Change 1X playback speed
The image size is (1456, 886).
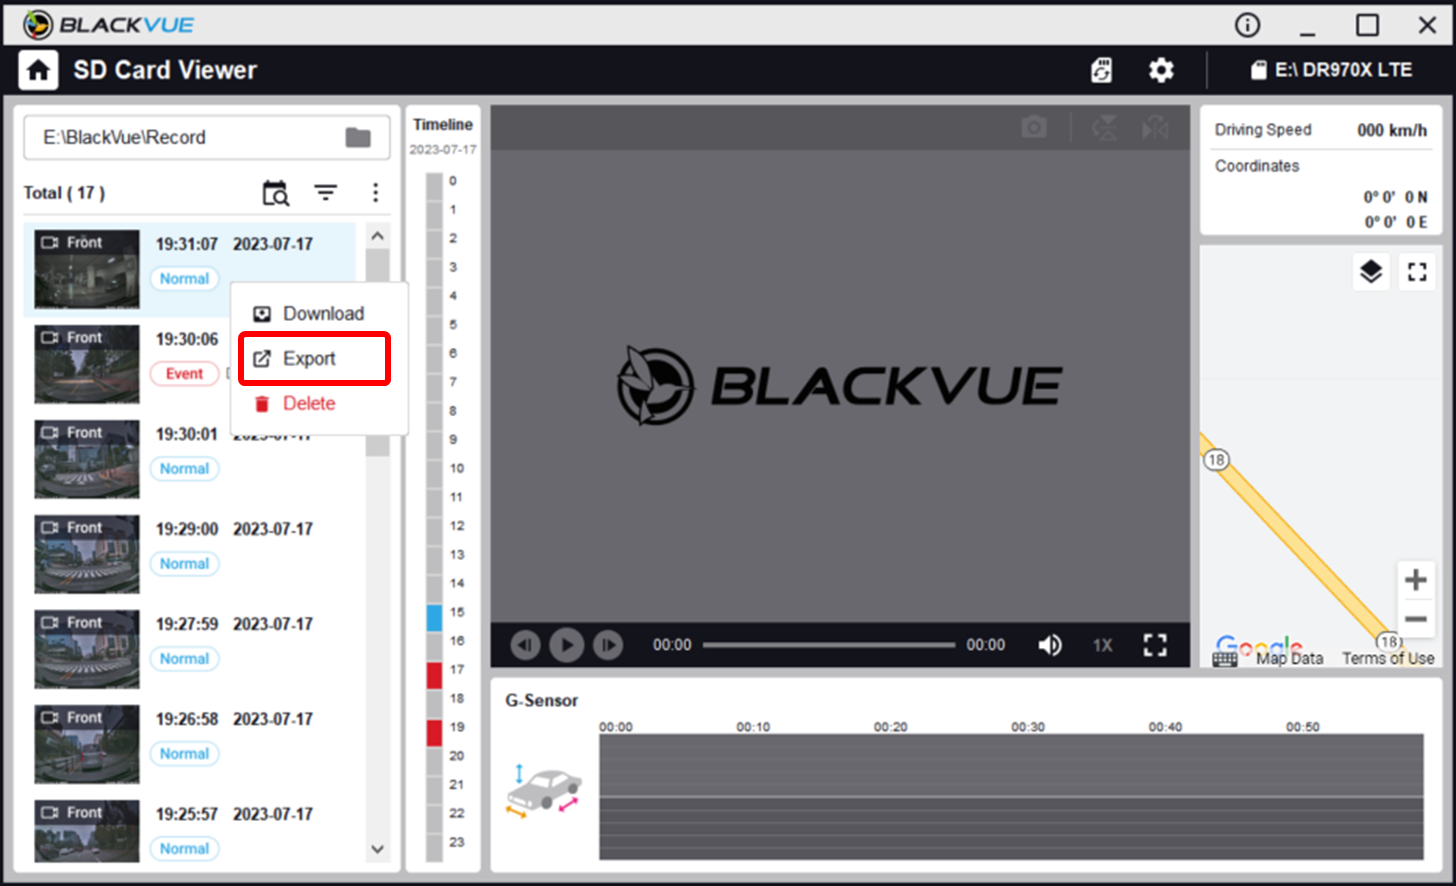1102,645
